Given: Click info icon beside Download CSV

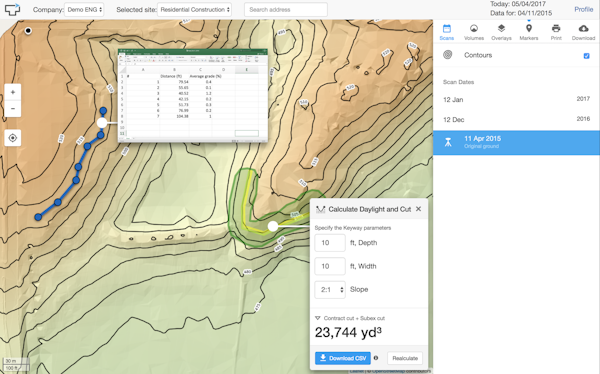Looking at the screenshot, I should [x=376, y=358].
